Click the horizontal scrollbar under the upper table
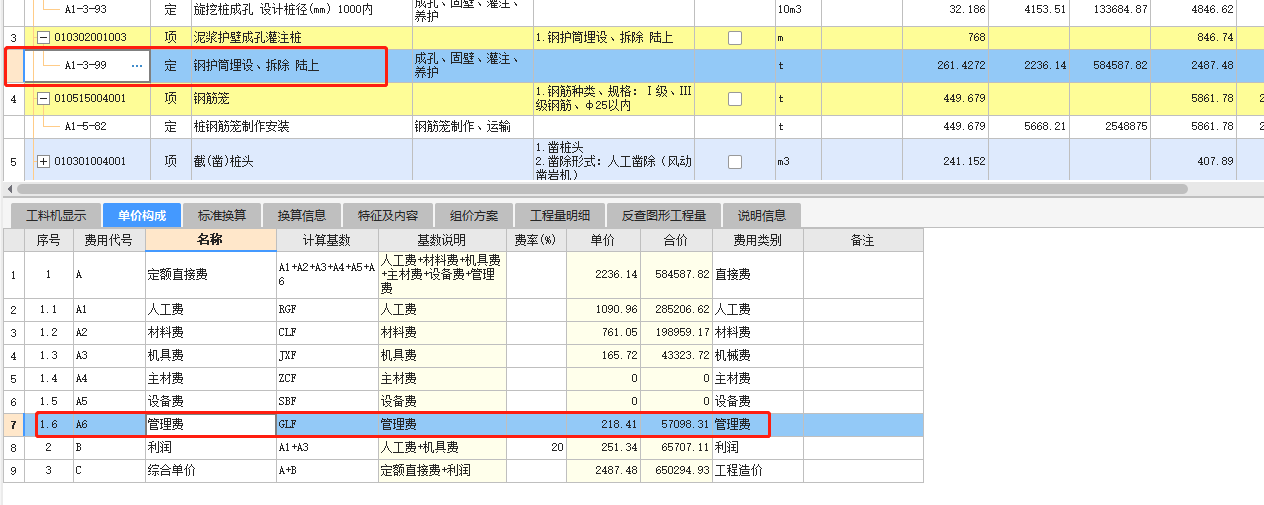Screen dimensions: 1264x505 [x=600, y=188]
